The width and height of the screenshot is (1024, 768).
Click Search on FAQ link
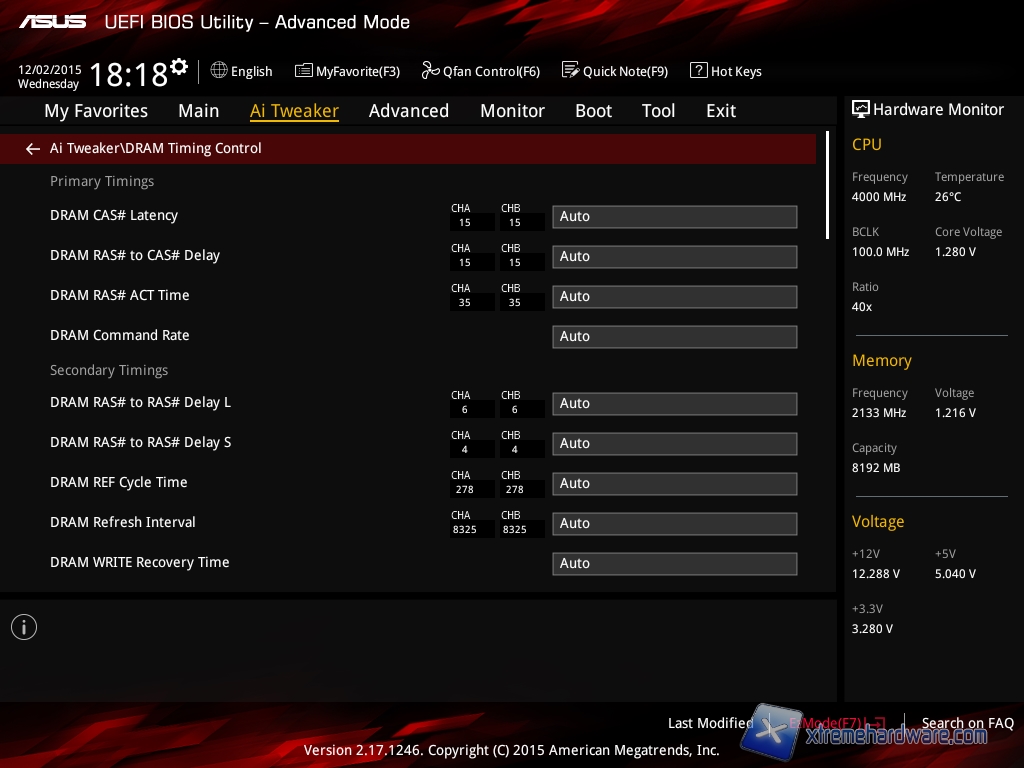click(967, 723)
